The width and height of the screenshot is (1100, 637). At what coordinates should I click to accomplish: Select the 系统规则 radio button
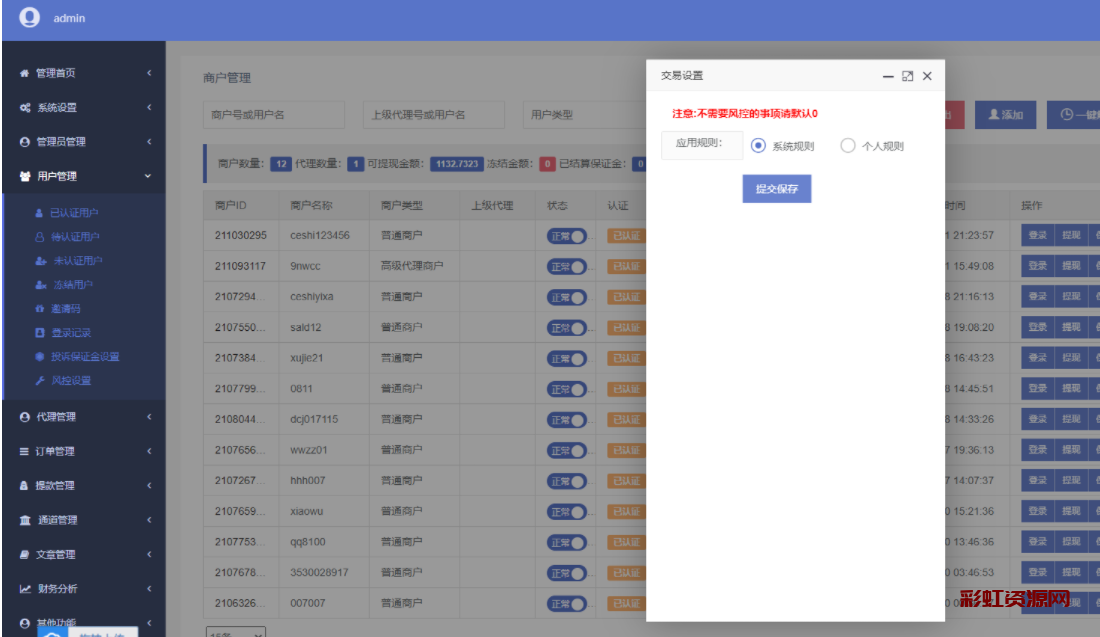click(x=758, y=146)
